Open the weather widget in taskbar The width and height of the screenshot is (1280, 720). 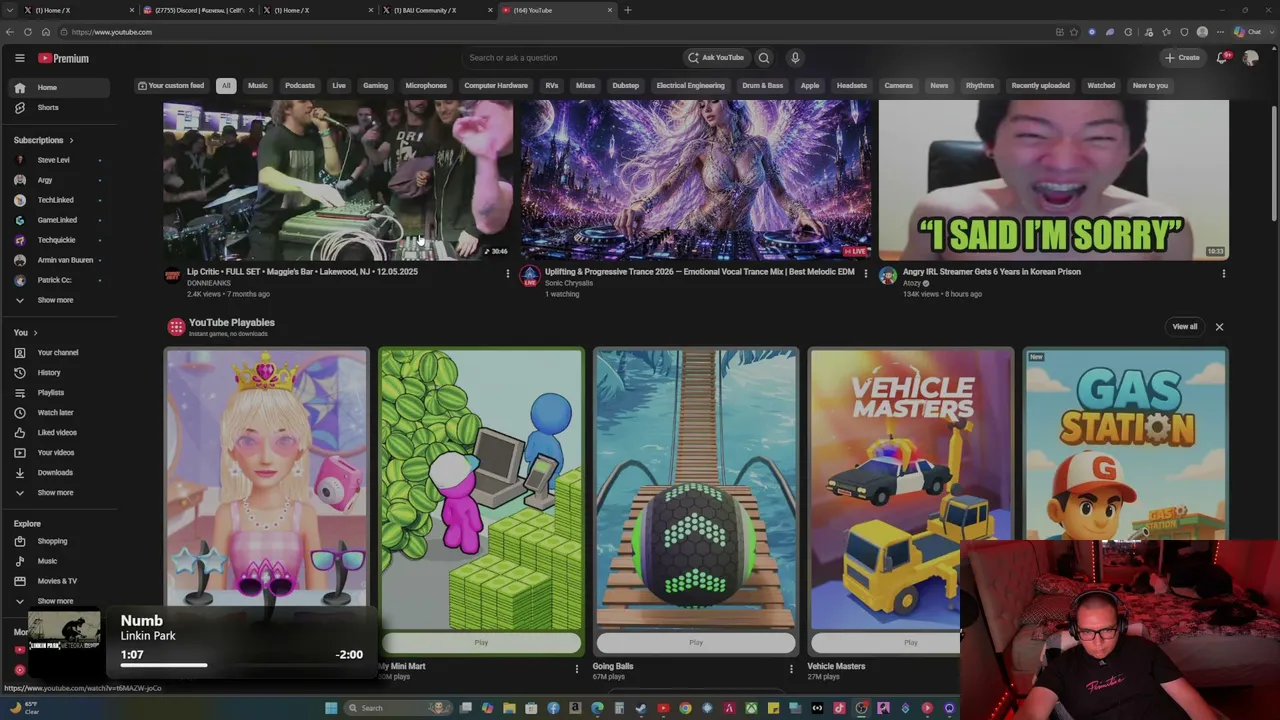tap(24, 708)
